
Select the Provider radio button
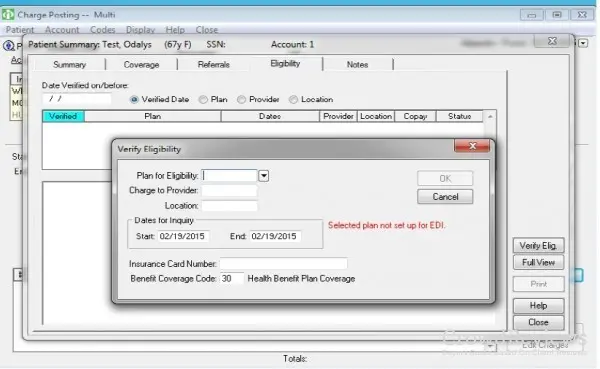[x=241, y=100]
